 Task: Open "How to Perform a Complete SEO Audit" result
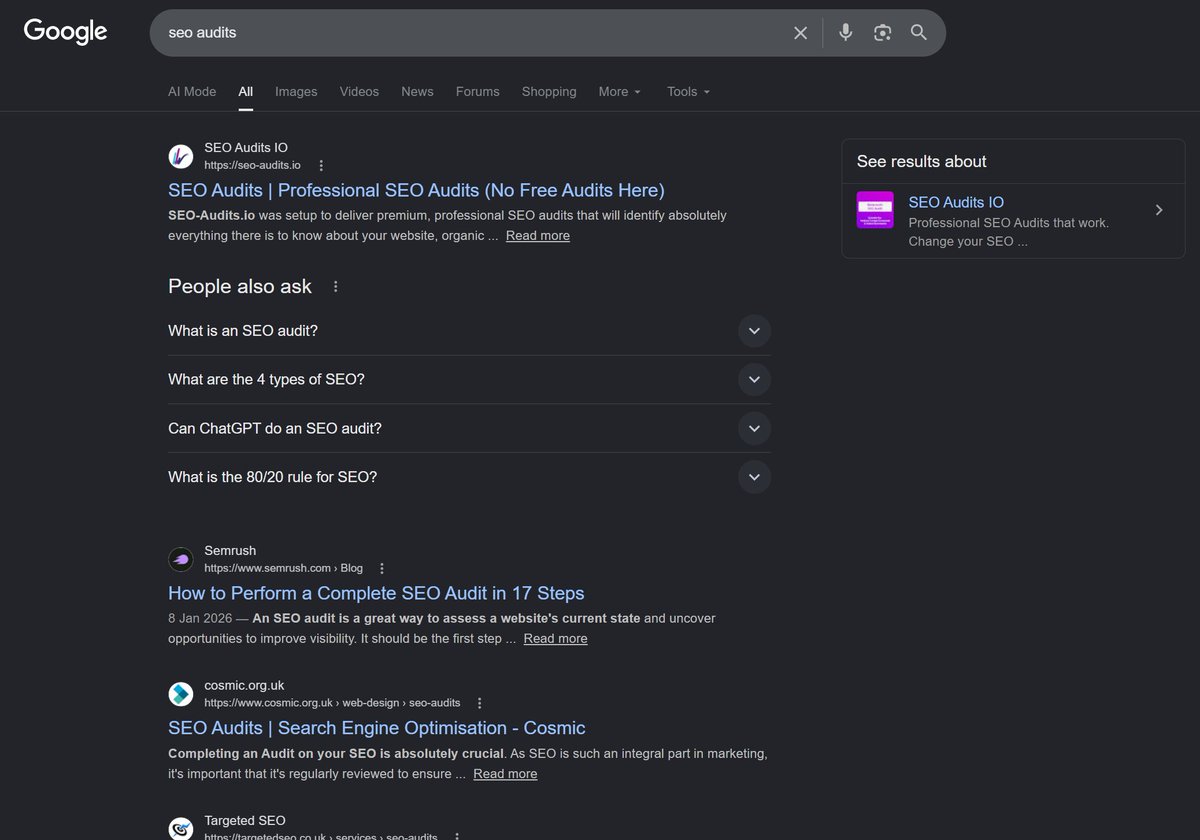click(376, 593)
